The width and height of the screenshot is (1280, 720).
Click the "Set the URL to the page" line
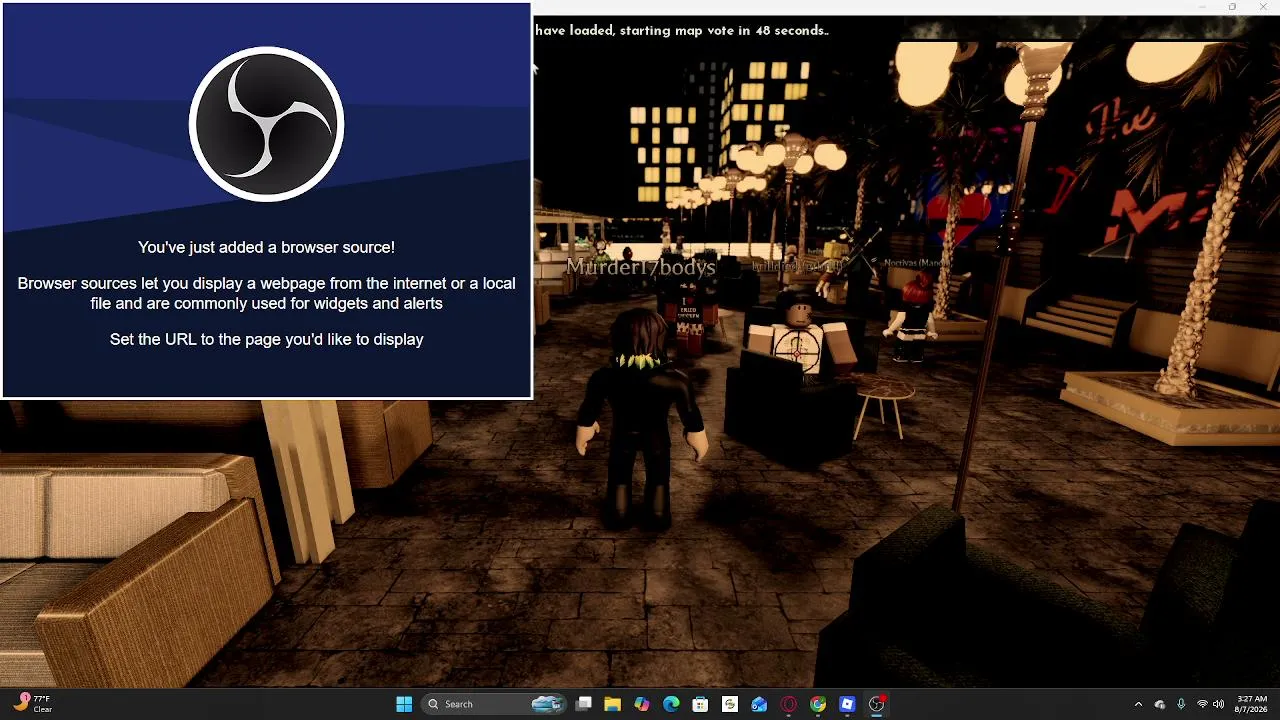(266, 339)
